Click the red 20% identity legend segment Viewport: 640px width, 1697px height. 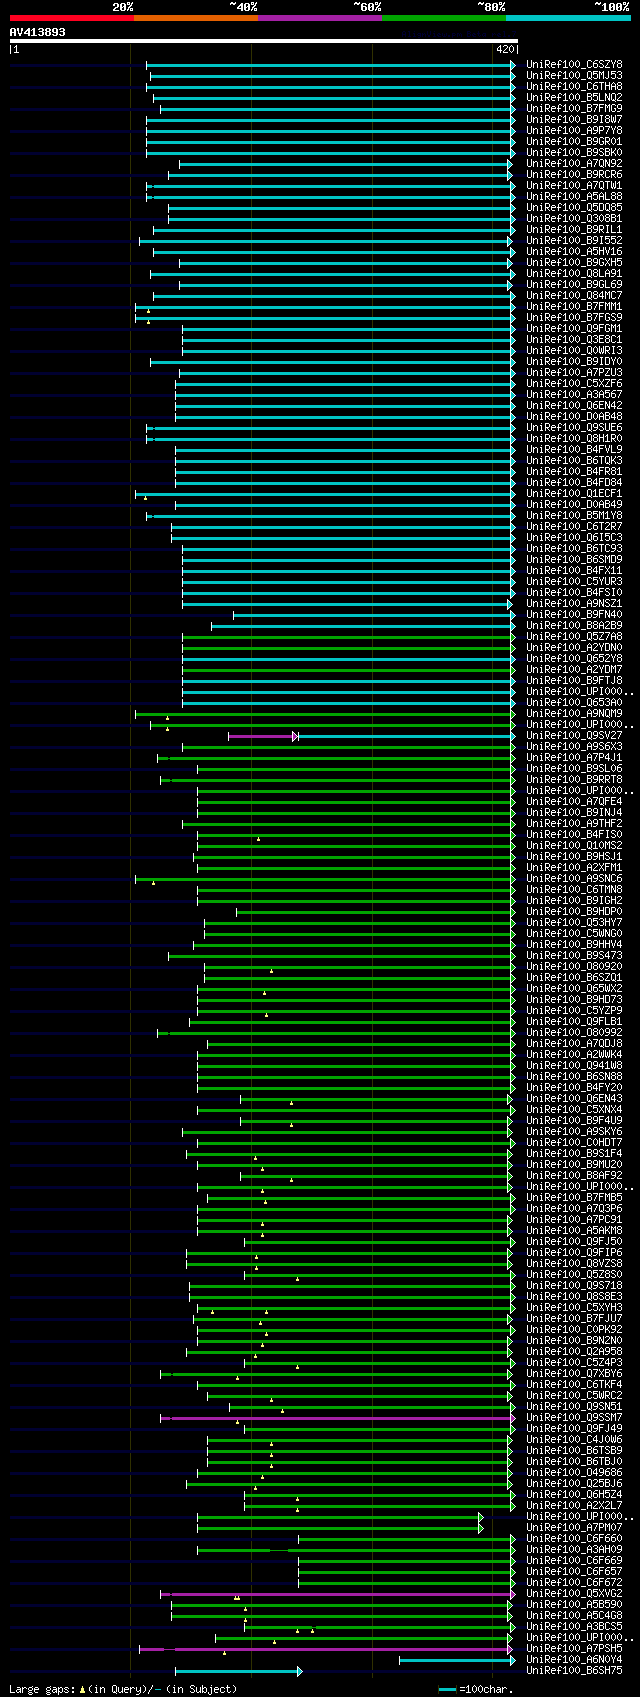click(x=72, y=17)
